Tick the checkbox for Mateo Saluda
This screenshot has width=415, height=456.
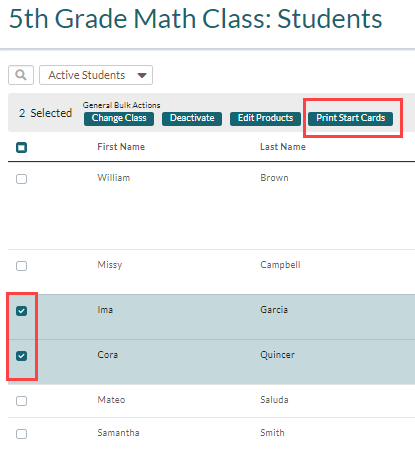[22, 401]
